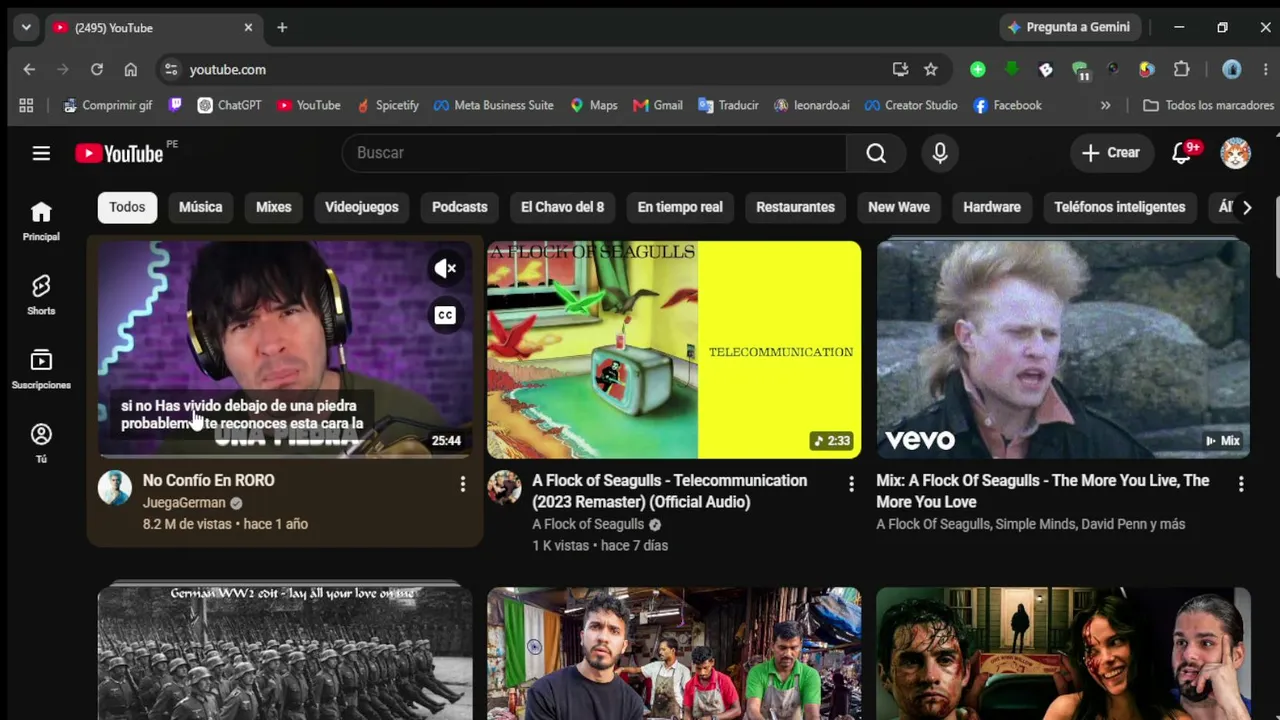The image size is (1280, 720).
Task: Open the JuegaGerman channel name link
Action: [x=184, y=503]
